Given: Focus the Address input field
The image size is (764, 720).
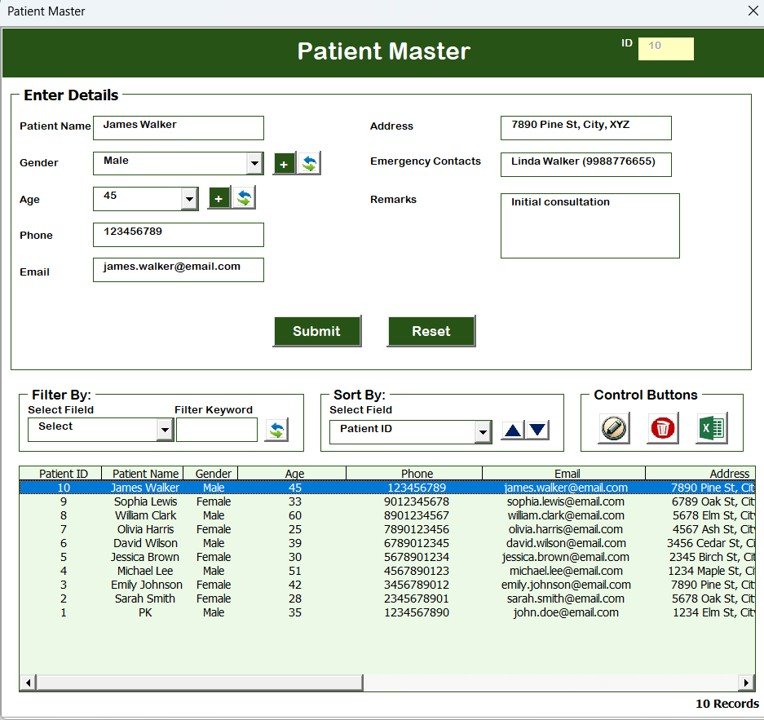Looking at the screenshot, I should tap(586, 128).
